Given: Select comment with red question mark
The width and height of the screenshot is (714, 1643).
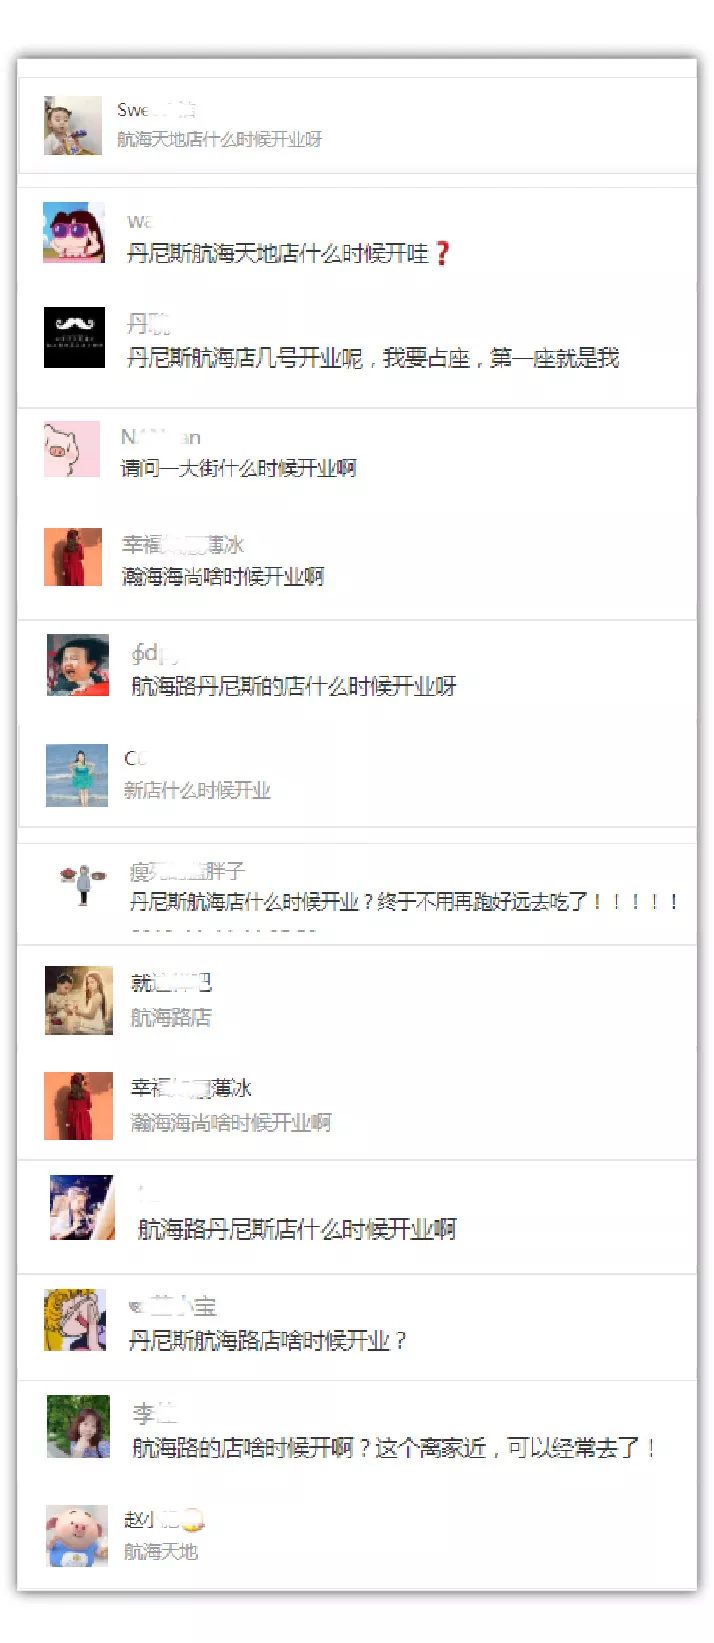Looking at the screenshot, I should click(289, 253).
